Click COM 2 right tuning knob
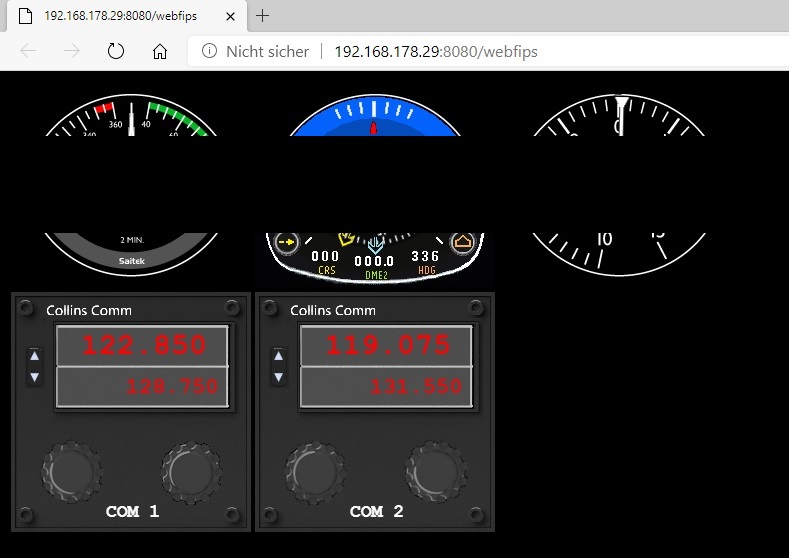Image resolution: width=789 pixels, height=558 pixels. coord(436,472)
